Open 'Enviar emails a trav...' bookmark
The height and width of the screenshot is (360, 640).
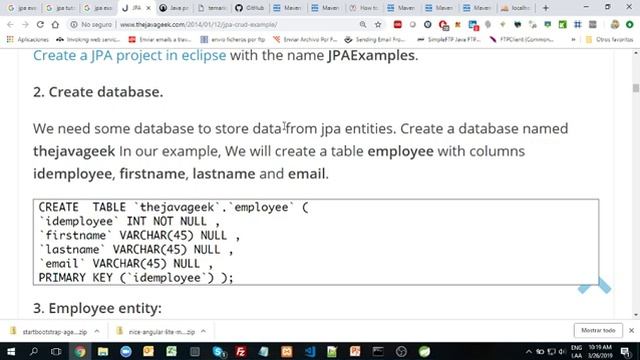pyautogui.click(x=160, y=40)
